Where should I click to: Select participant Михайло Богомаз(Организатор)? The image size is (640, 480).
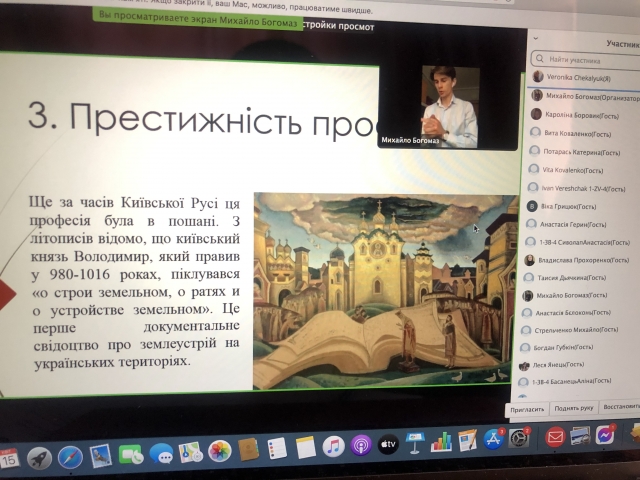click(584, 97)
